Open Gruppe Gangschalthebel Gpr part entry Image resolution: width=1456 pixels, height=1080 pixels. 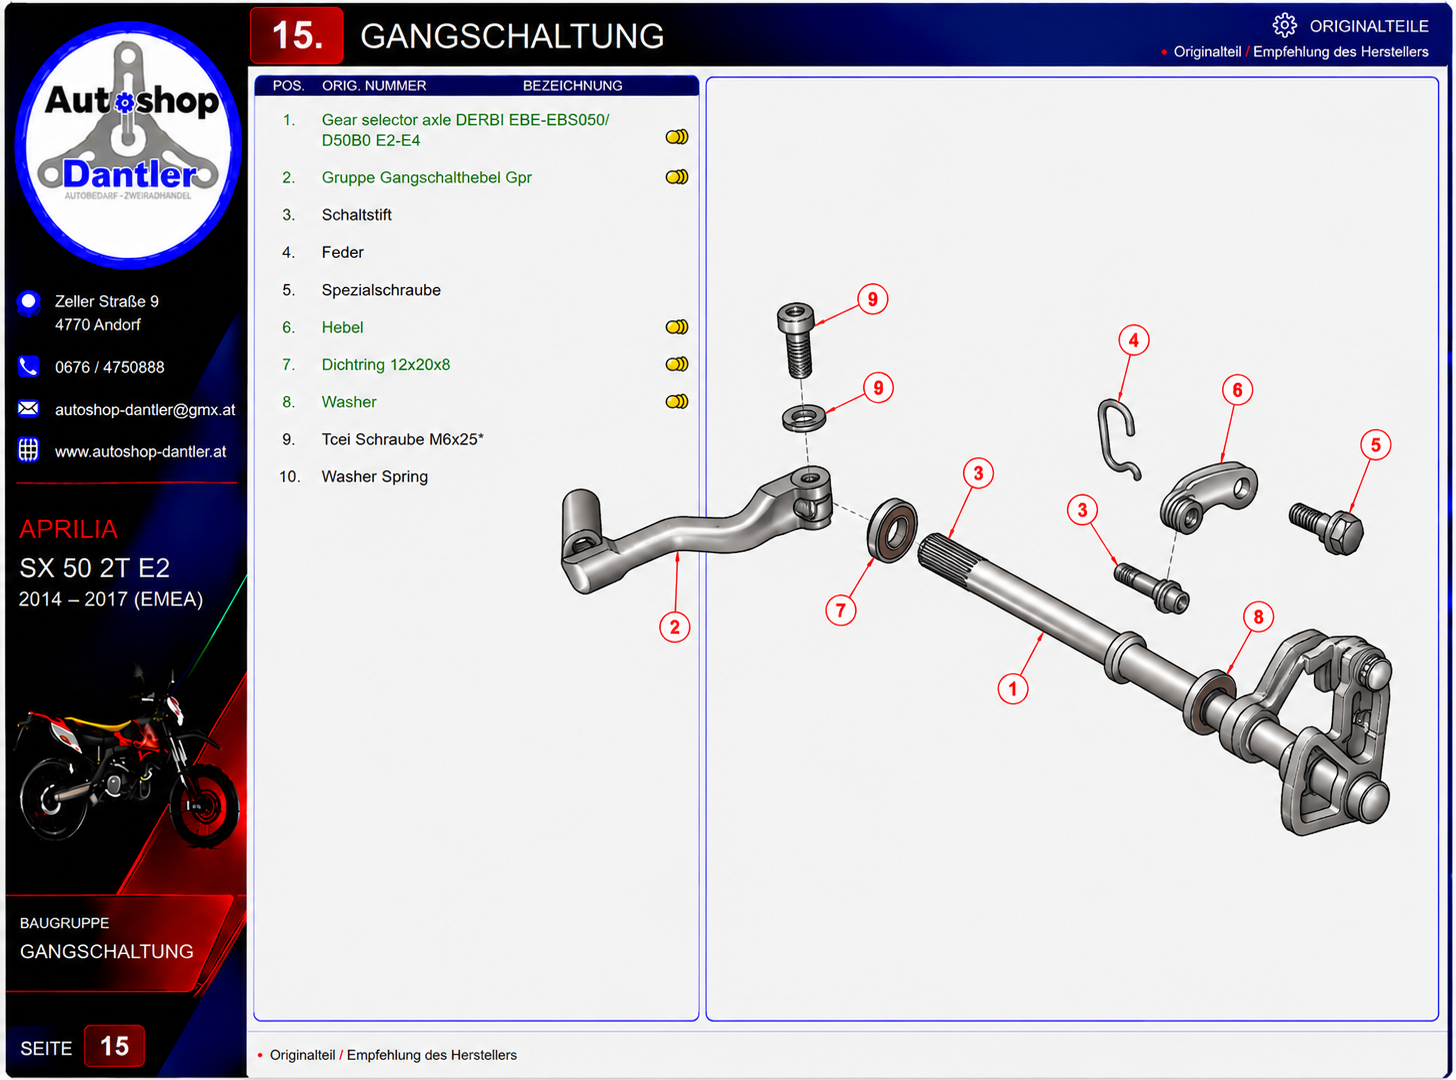pyautogui.click(x=427, y=177)
